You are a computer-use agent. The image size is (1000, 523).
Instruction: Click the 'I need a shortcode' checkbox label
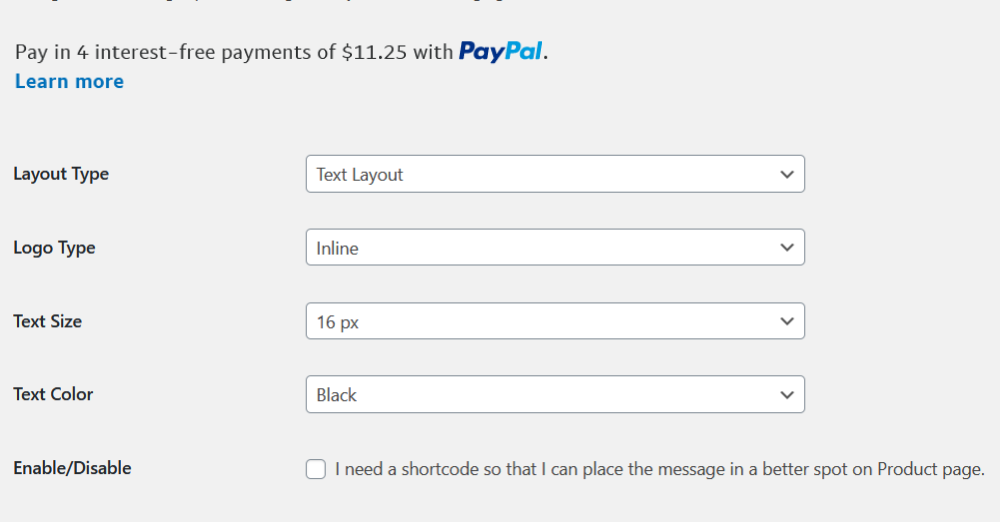pyautogui.click(x=660, y=469)
